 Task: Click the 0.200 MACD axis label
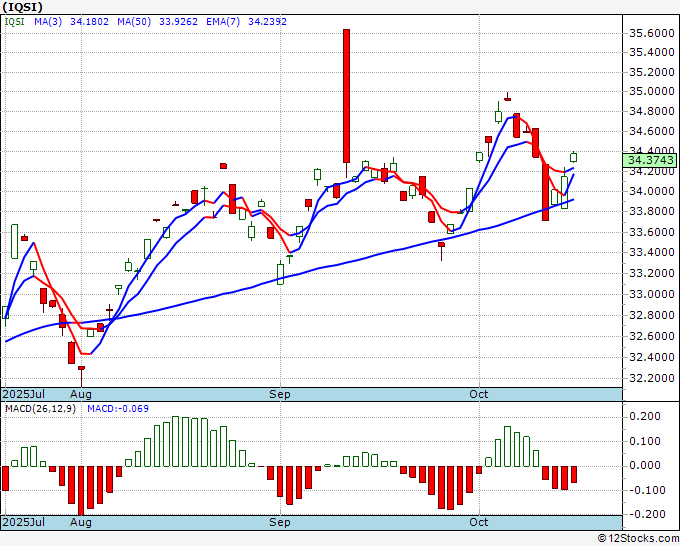click(x=645, y=416)
